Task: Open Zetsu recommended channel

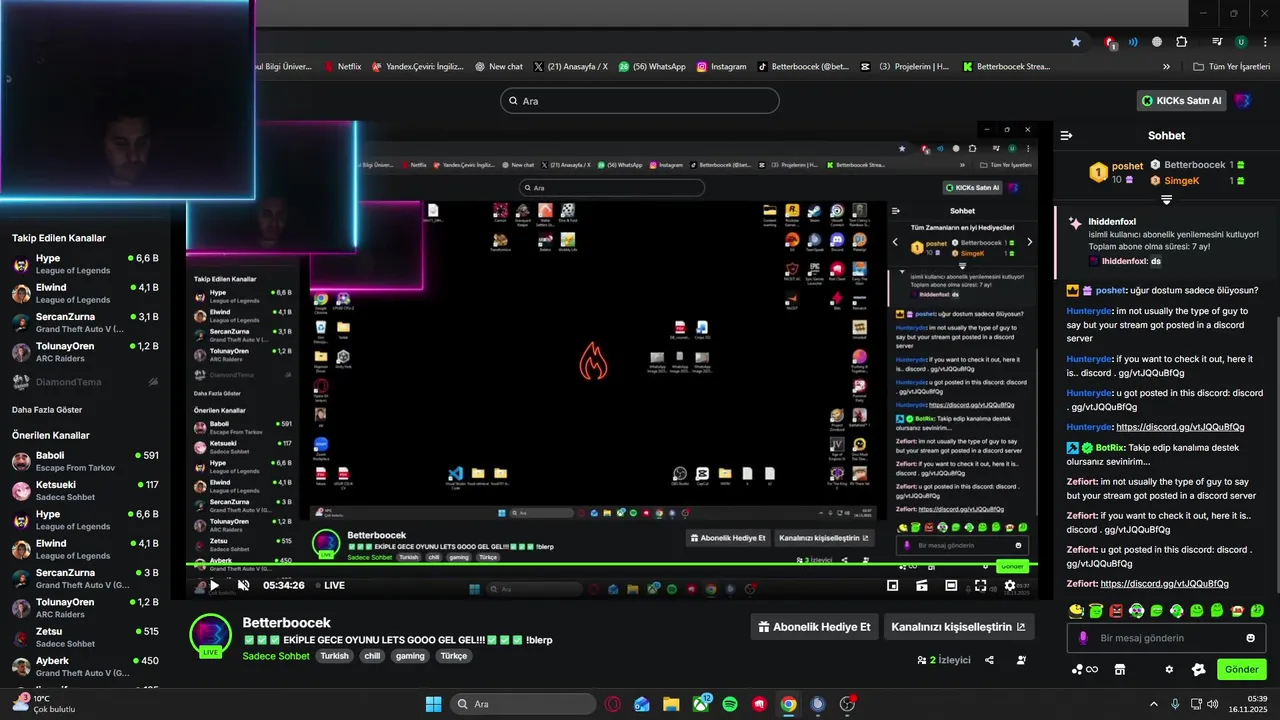Action: (x=85, y=637)
